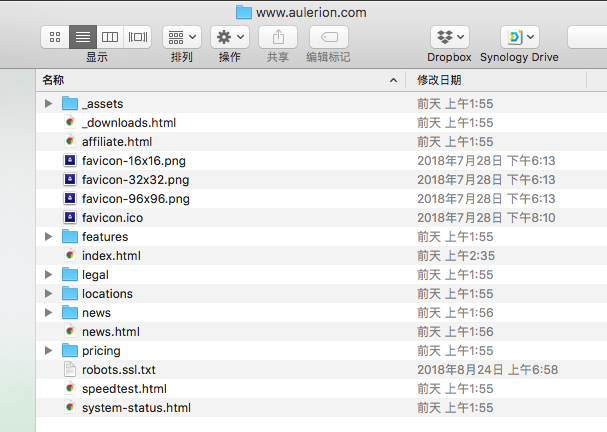607x432 pixels.
Task: Switch to column view
Action: [x=110, y=37]
